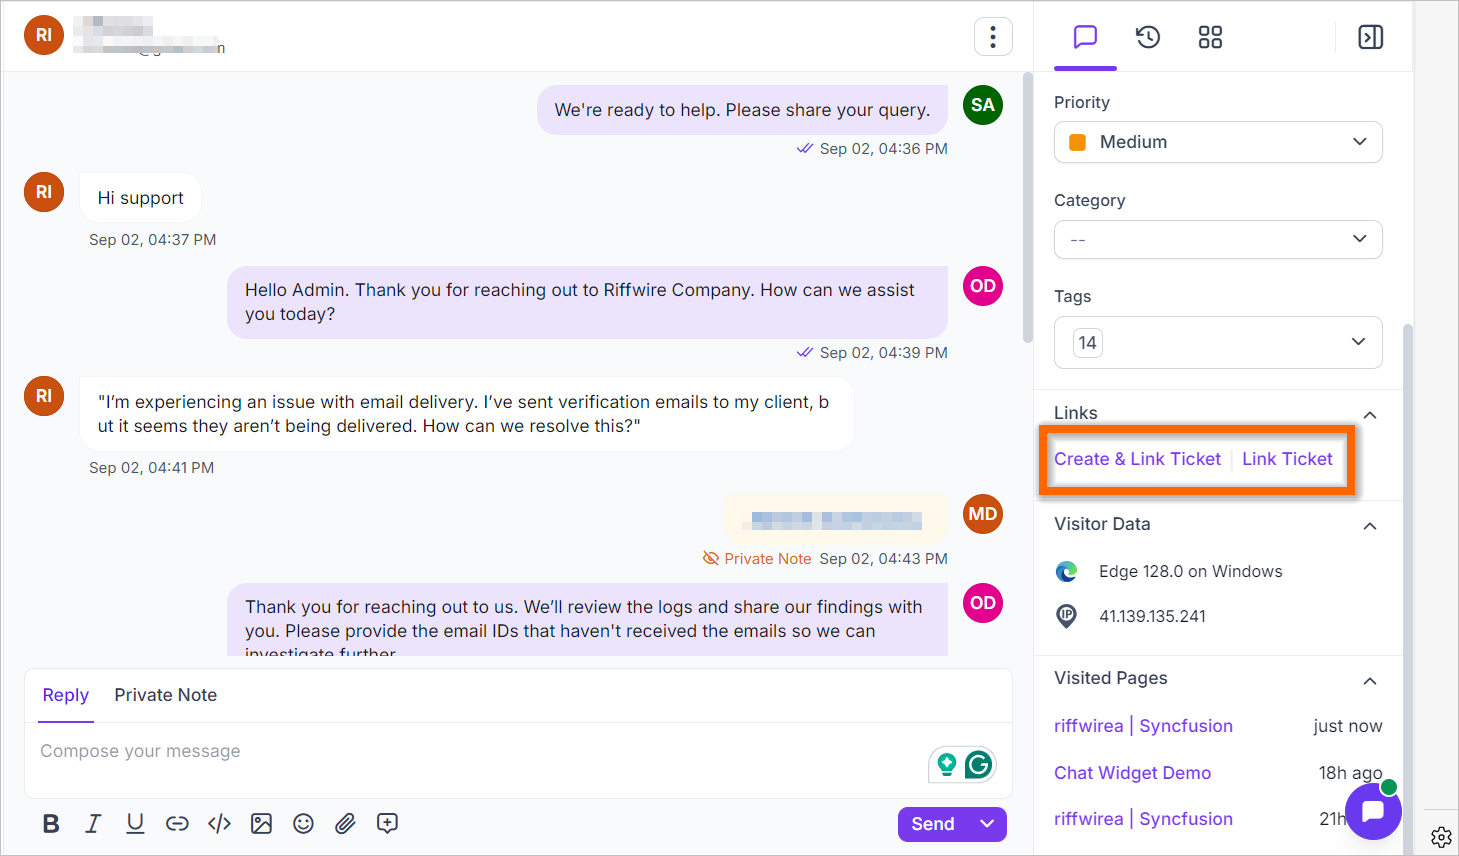
Task: Open the apps grid icon
Action: [1210, 37]
